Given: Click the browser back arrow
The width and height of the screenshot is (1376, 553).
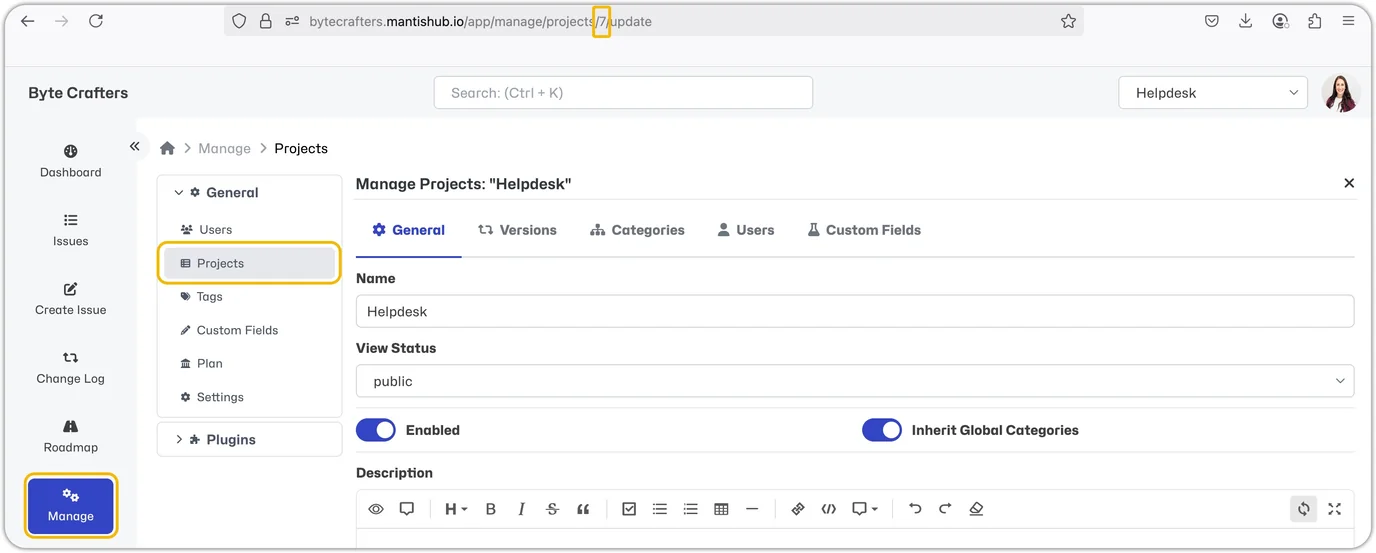Looking at the screenshot, I should 27,21.
